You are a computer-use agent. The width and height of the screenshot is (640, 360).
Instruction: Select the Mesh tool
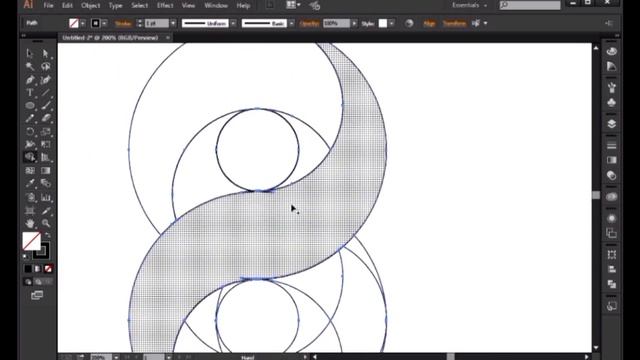[30, 171]
